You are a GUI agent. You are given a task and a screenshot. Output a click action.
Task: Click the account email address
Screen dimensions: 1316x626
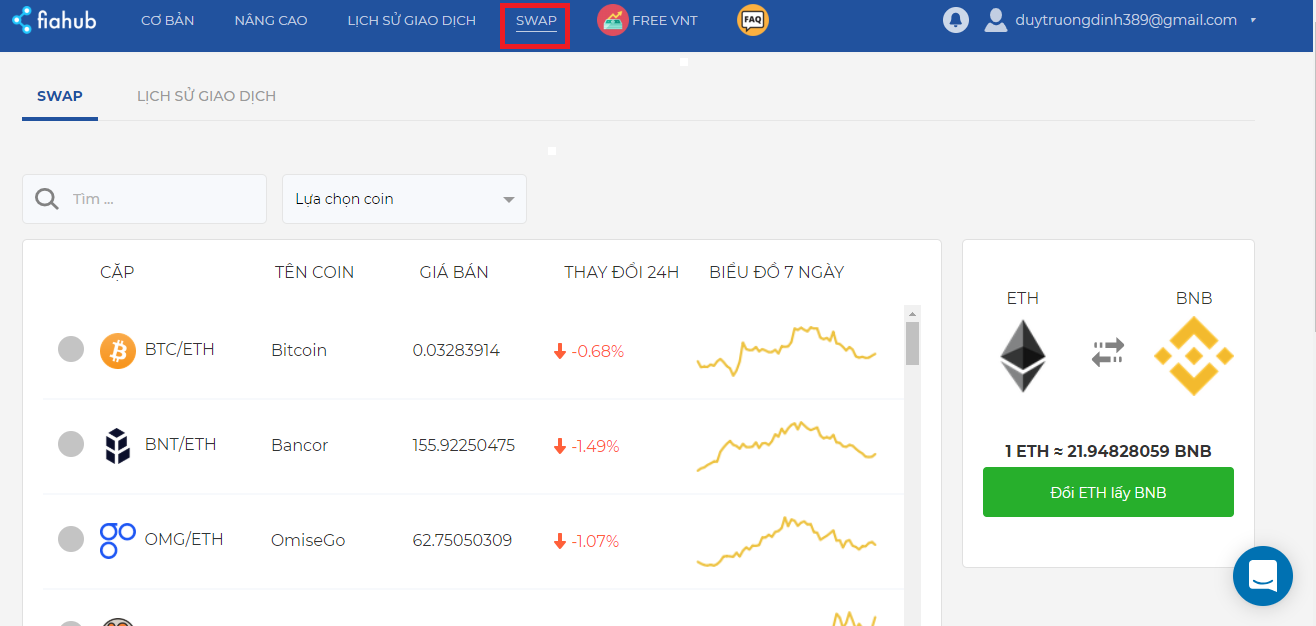pyautogui.click(x=1126, y=20)
